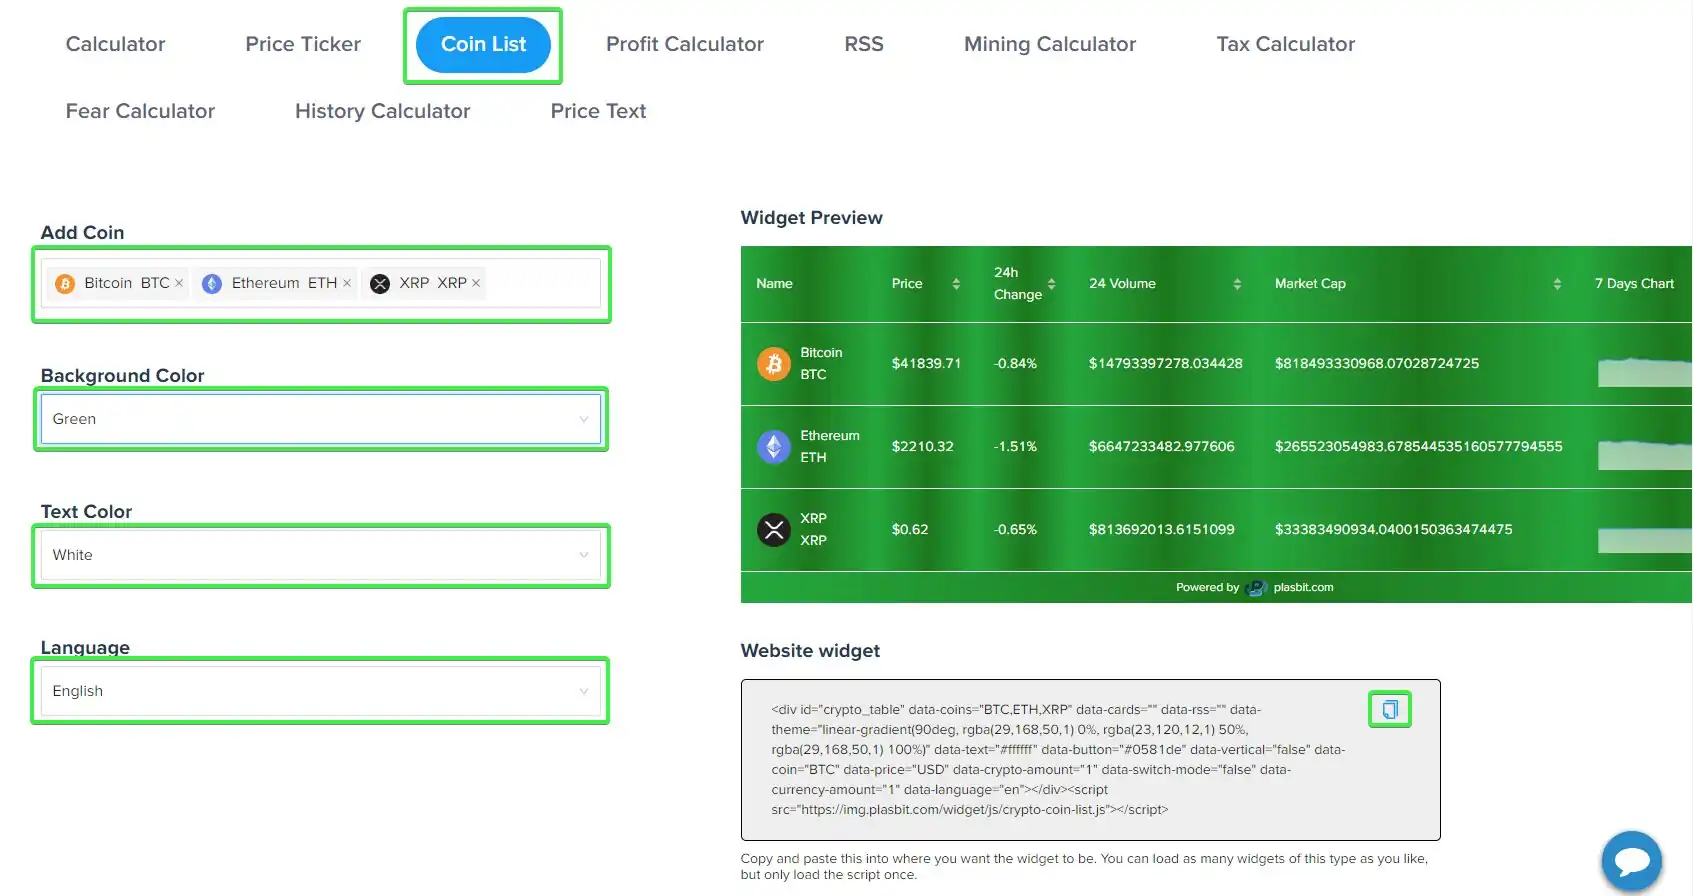Click the plasbit logo in widget footer
Image resolution: width=1693 pixels, height=896 pixels.
tap(1256, 588)
